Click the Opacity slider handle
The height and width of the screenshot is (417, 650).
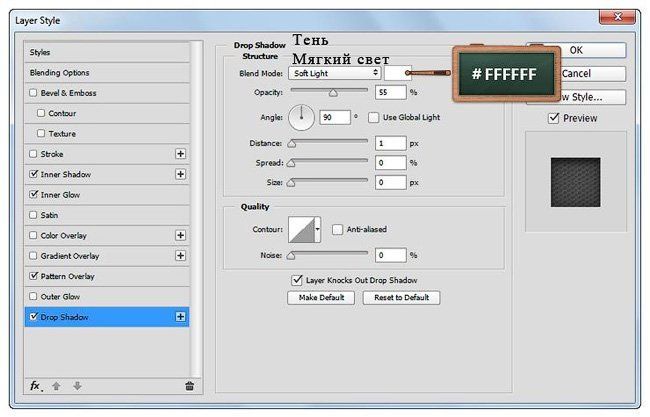333,93
